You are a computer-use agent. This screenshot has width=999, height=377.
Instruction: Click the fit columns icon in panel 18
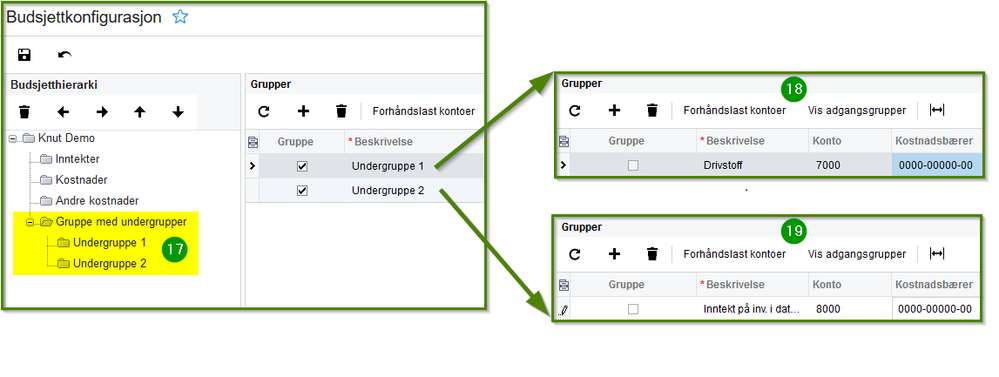(x=937, y=110)
